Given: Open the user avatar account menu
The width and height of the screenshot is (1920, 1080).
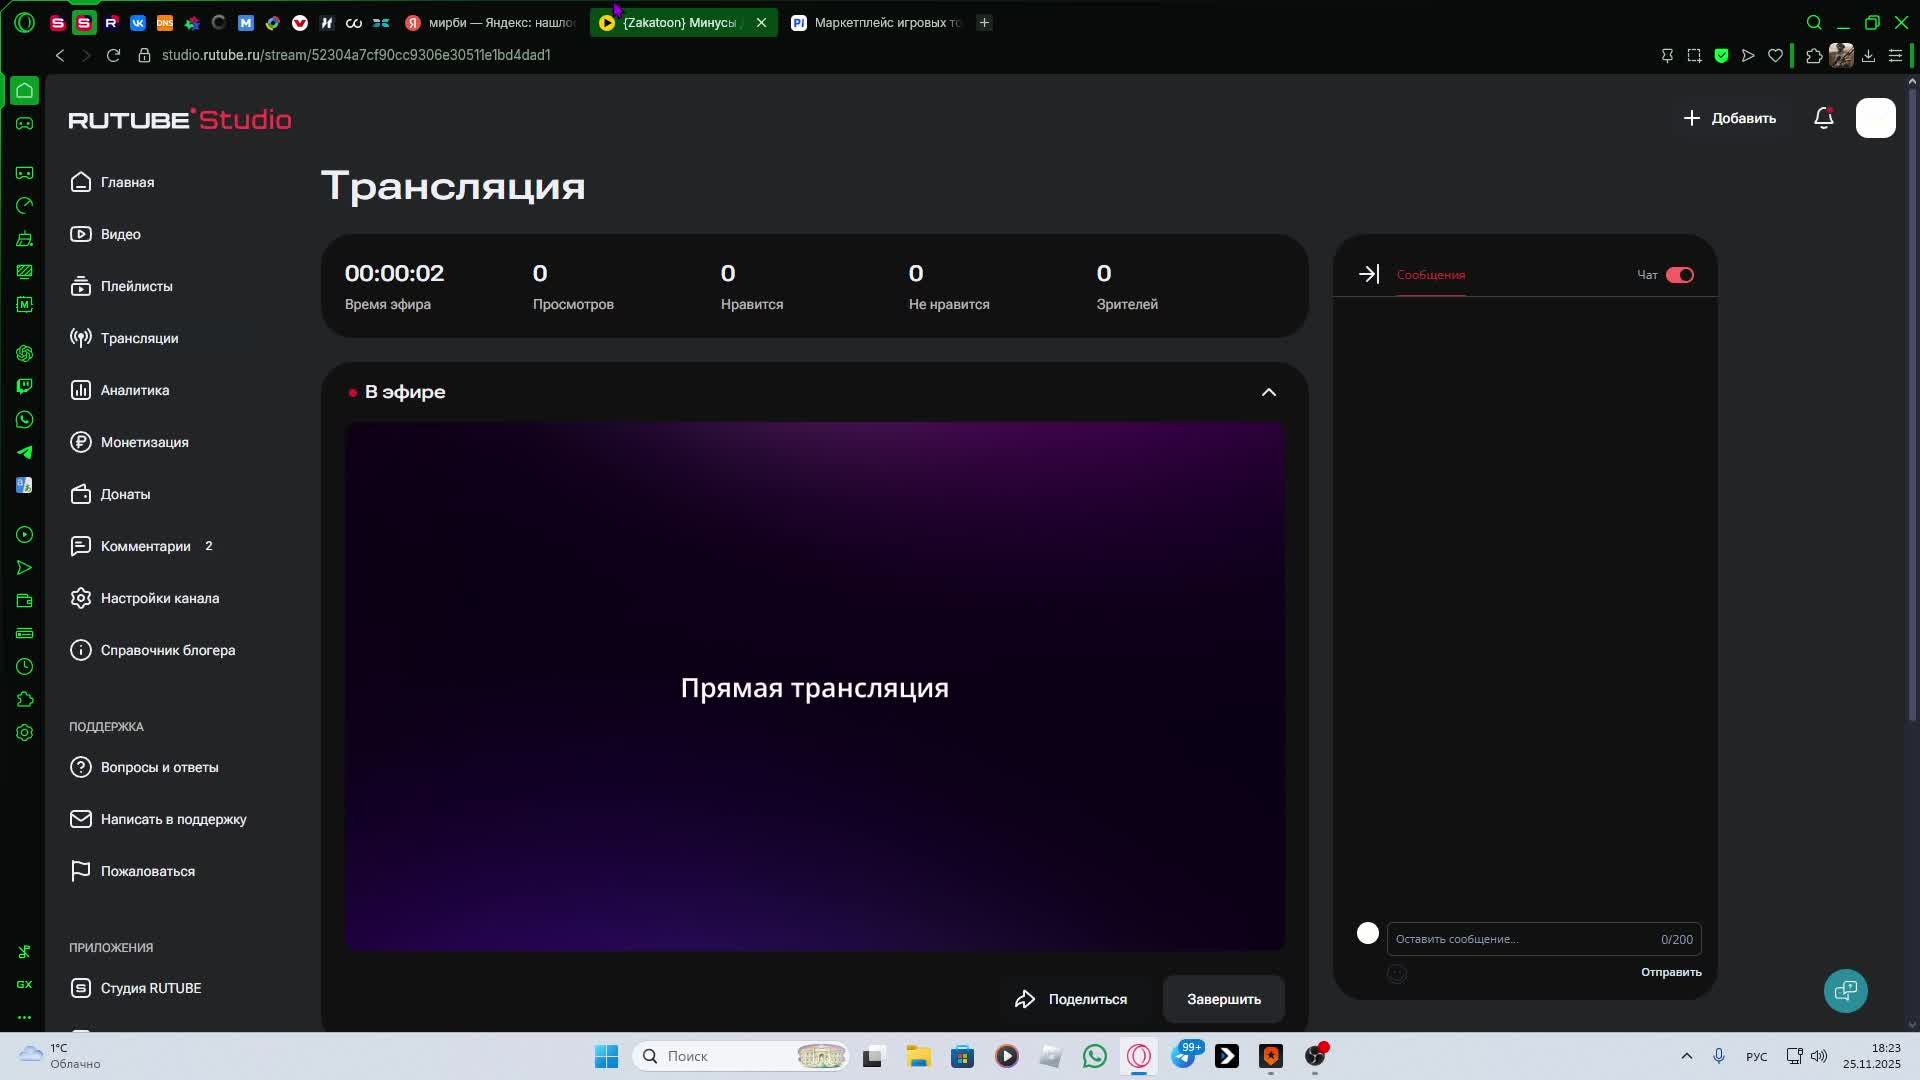Looking at the screenshot, I should click(1875, 118).
